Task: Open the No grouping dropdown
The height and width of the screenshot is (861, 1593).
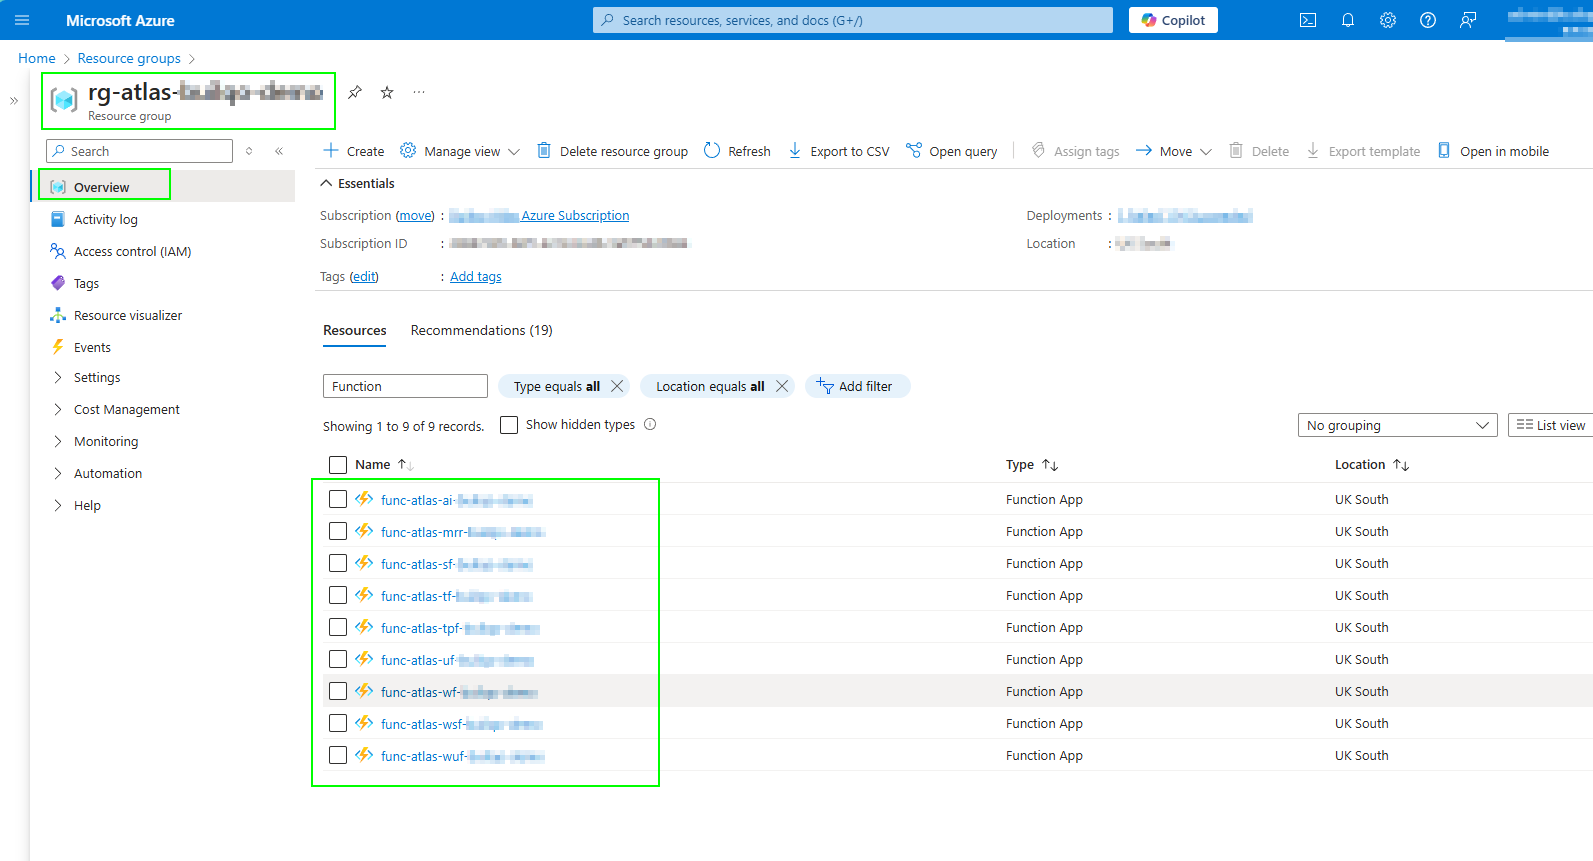Action: pyautogui.click(x=1396, y=425)
